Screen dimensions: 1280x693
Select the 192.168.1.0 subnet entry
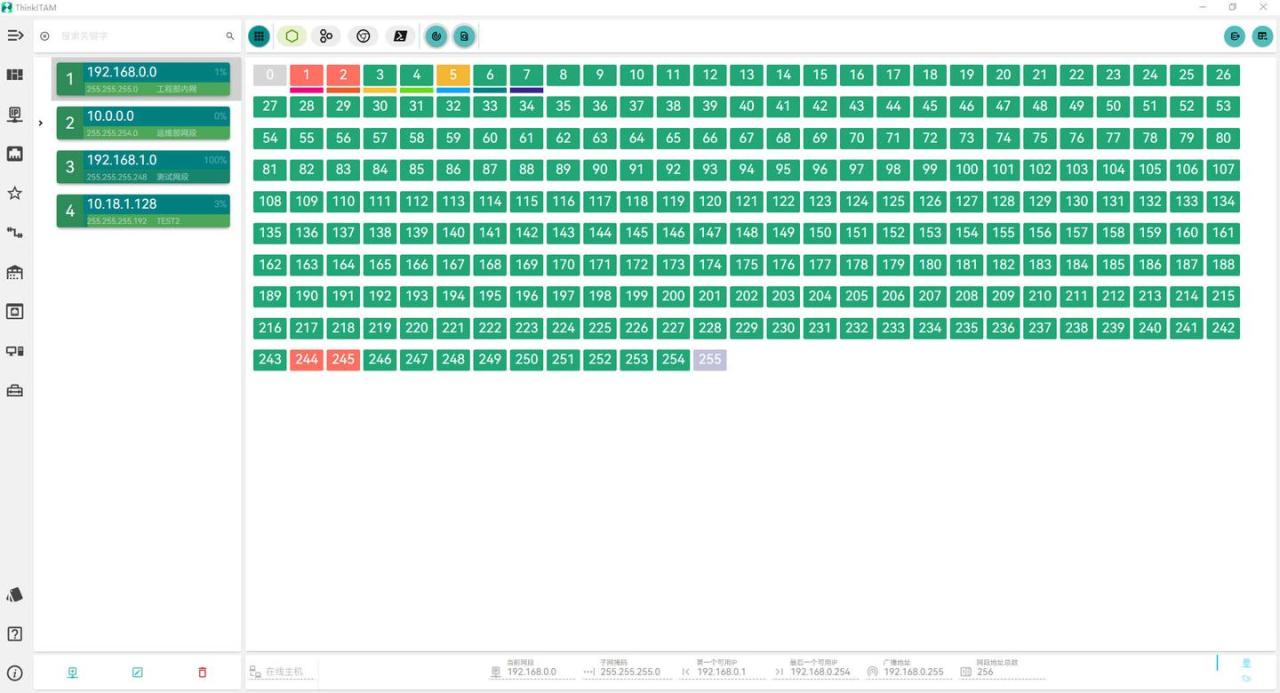(143, 167)
